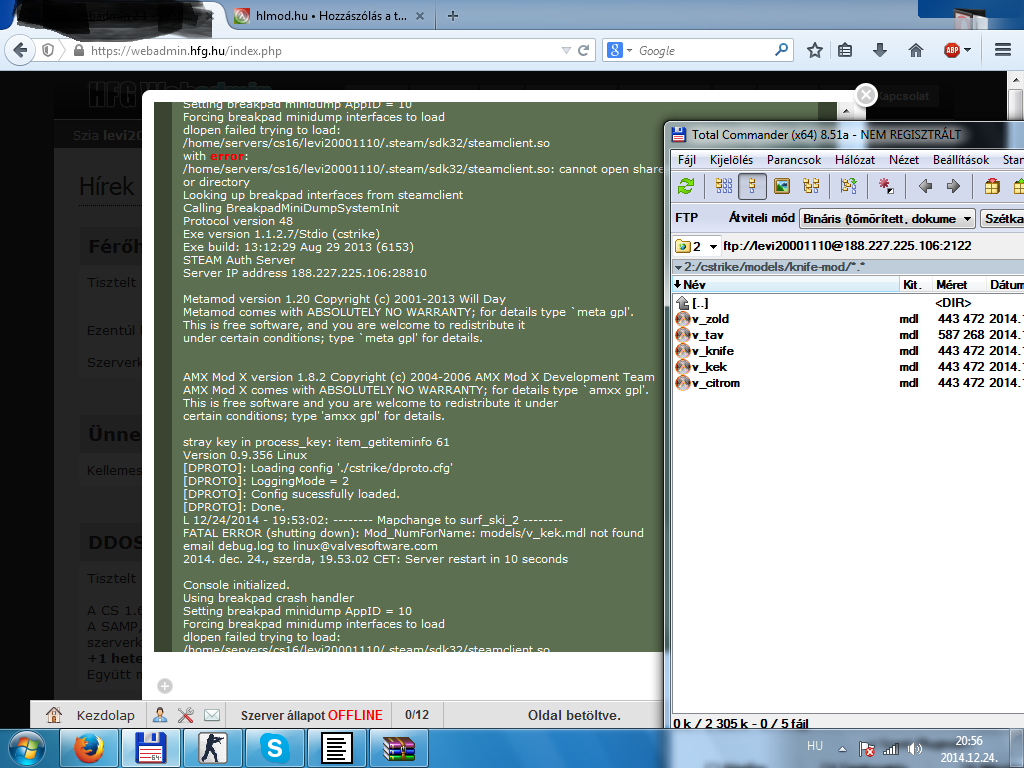Bookmark this page with star icon
Image resolution: width=1024 pixels, height=768 pixels.
(x=814, y=50)
